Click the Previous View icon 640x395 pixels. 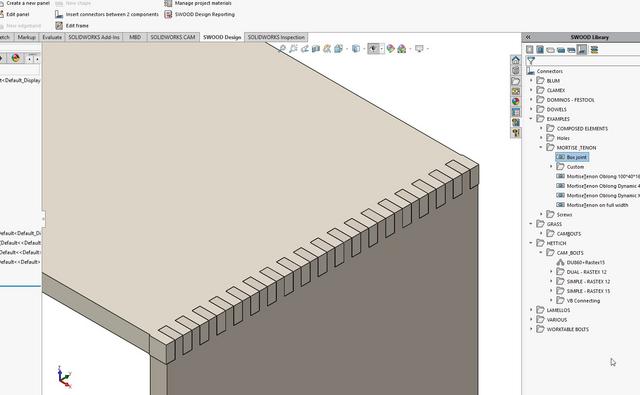pos(304,49)
